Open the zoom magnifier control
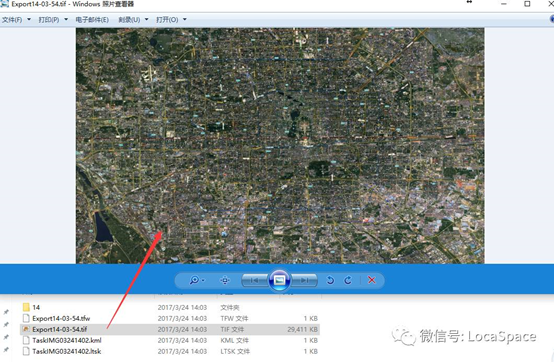This screenshot has height=362, width=554. click(x=194, y=280)
